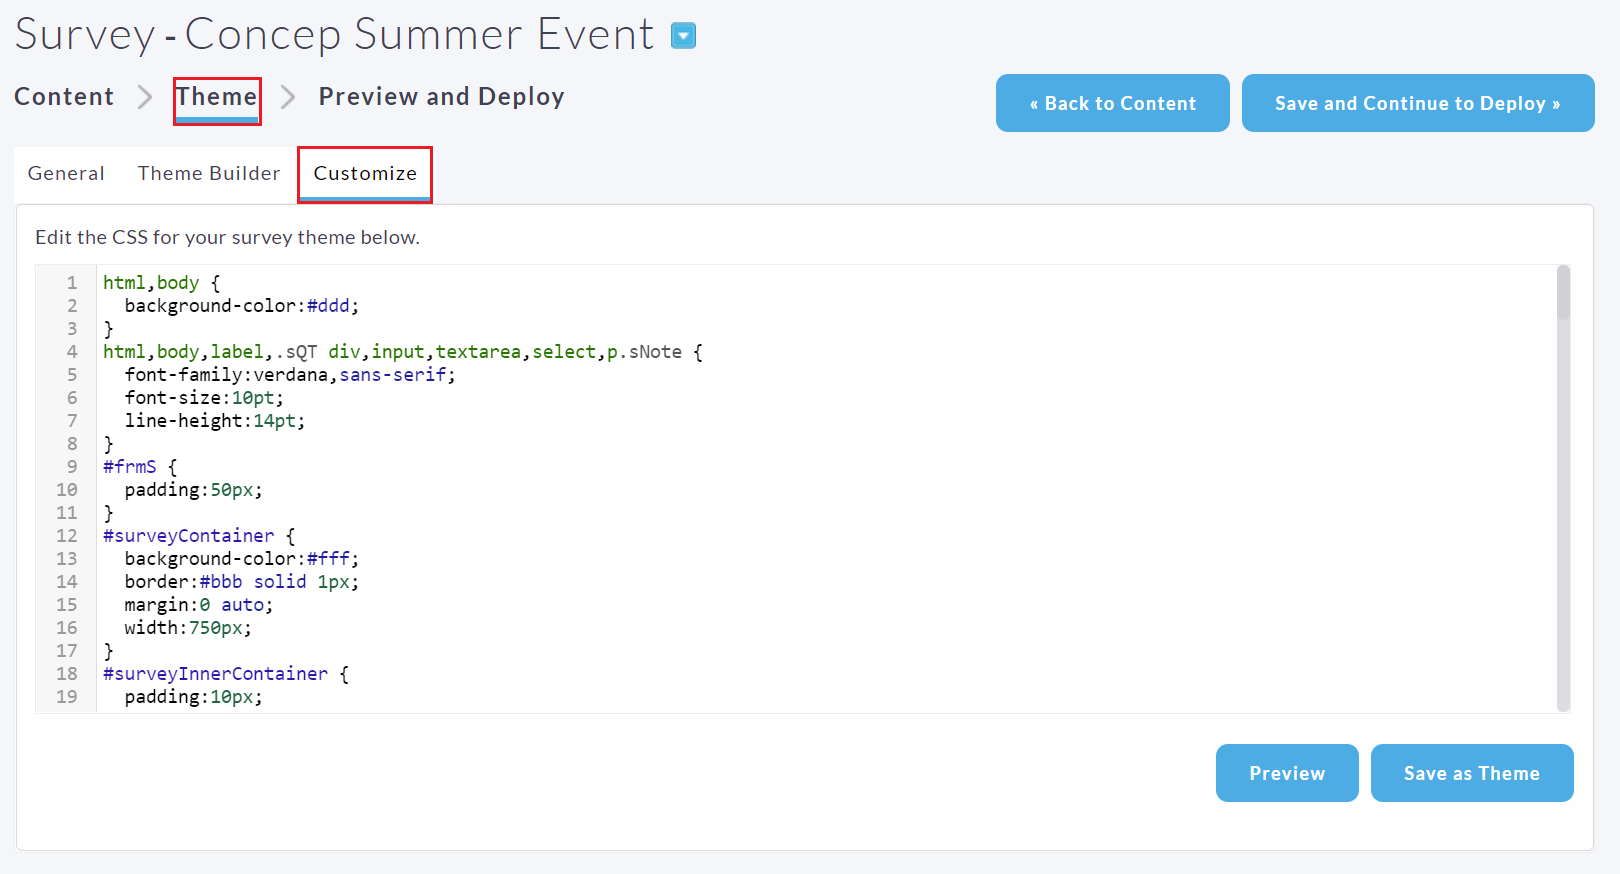Open Preview and Deploy step

point(441,97)
